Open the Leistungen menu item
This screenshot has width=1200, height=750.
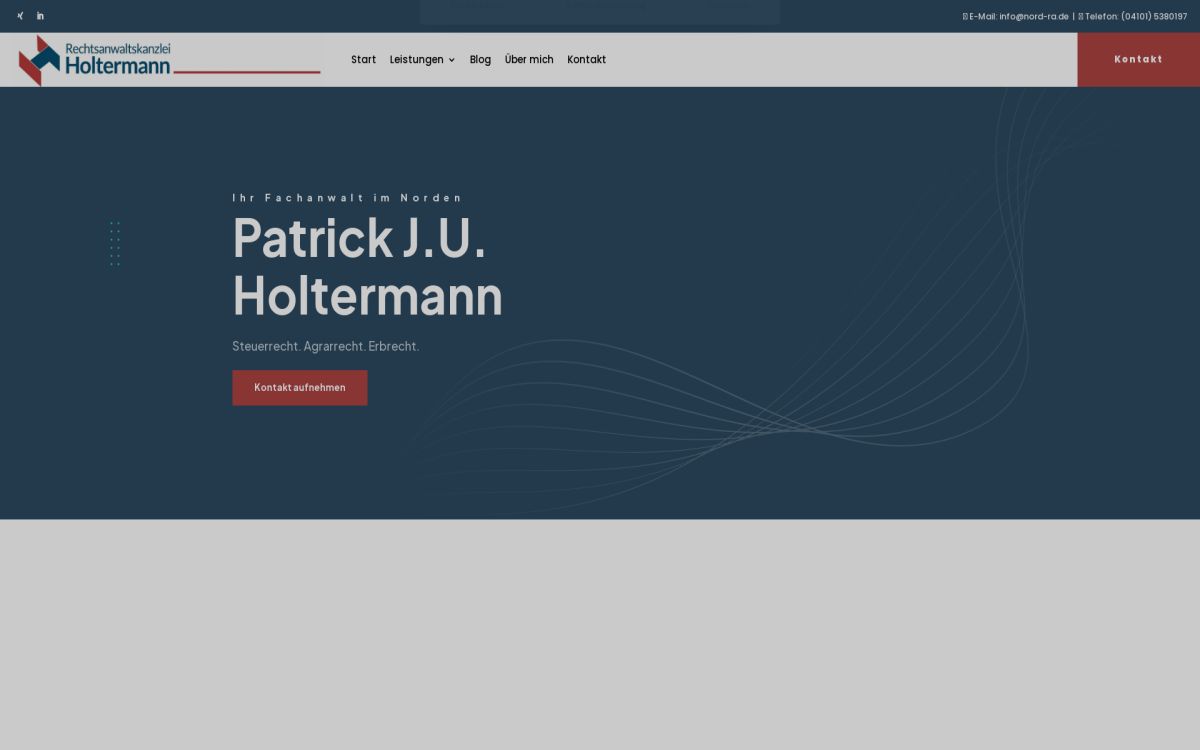[416, 60]
